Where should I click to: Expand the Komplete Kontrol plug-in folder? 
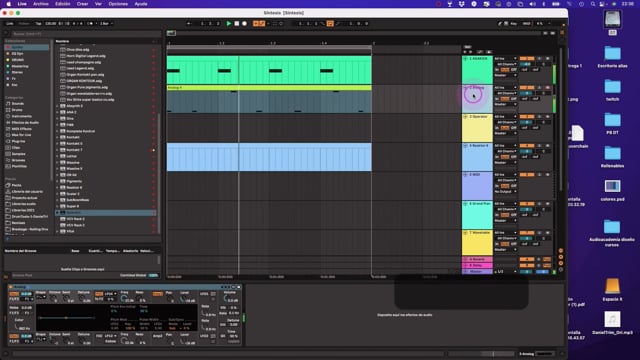coord(57,131)
